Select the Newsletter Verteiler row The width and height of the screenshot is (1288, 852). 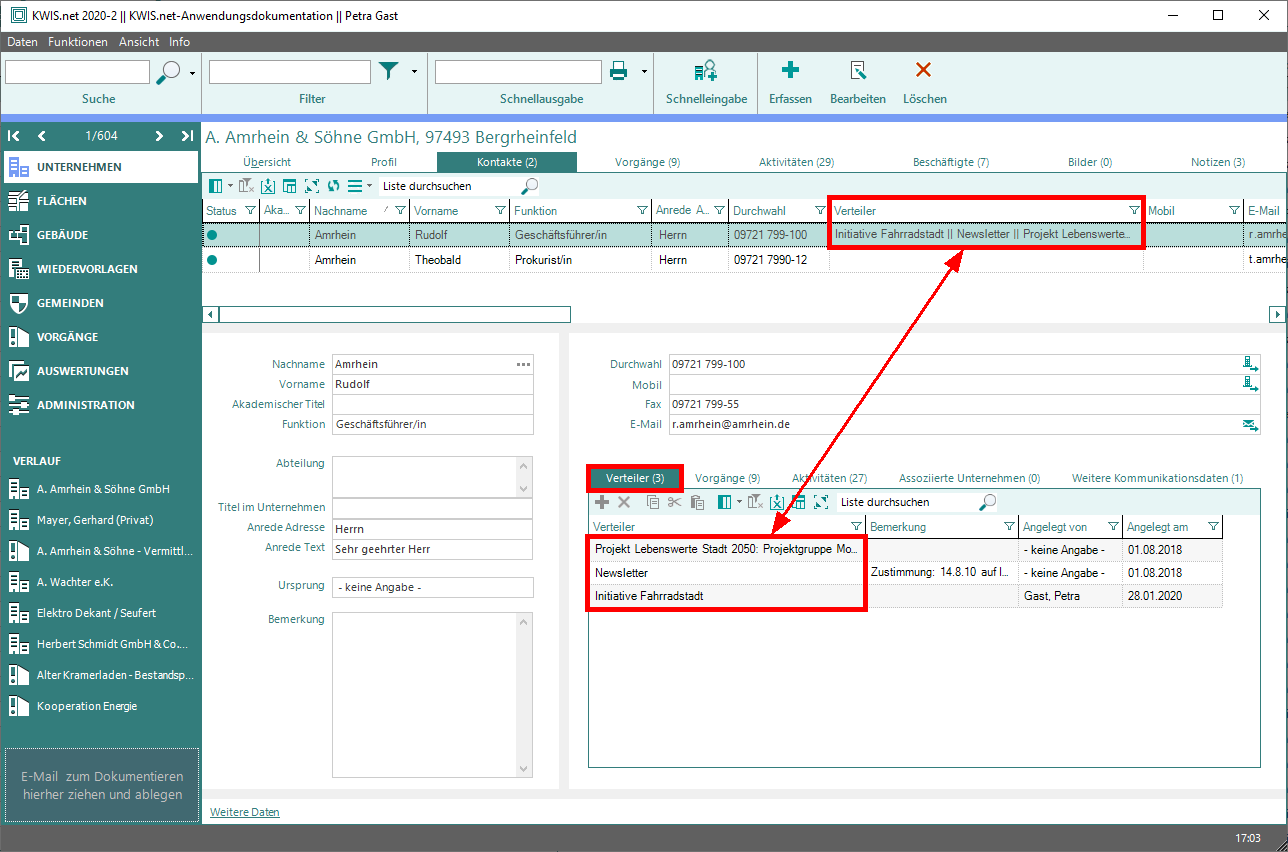pyautogui.click(x=905, y=574)
